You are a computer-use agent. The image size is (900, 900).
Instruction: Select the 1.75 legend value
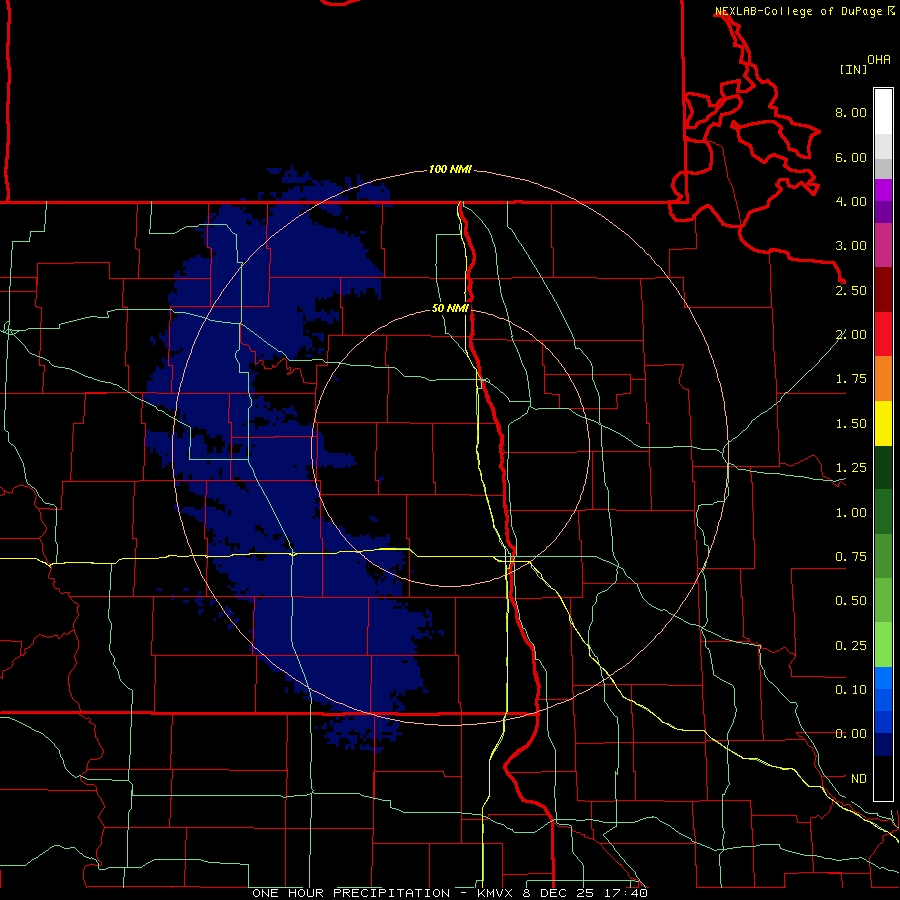coord(851,379)
